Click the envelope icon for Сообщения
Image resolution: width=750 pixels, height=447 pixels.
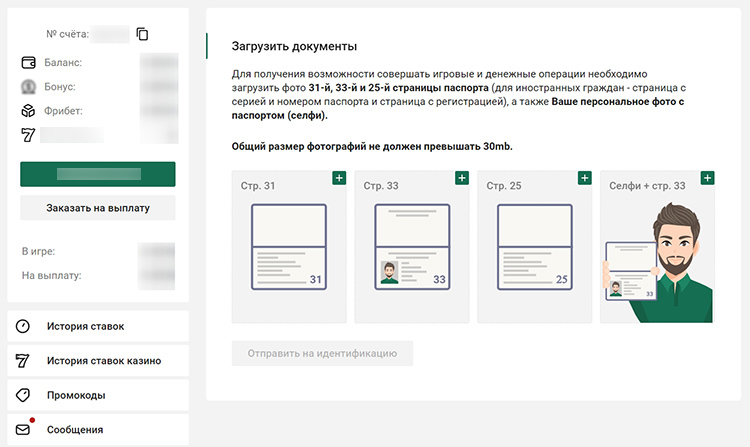pos(22,429)
